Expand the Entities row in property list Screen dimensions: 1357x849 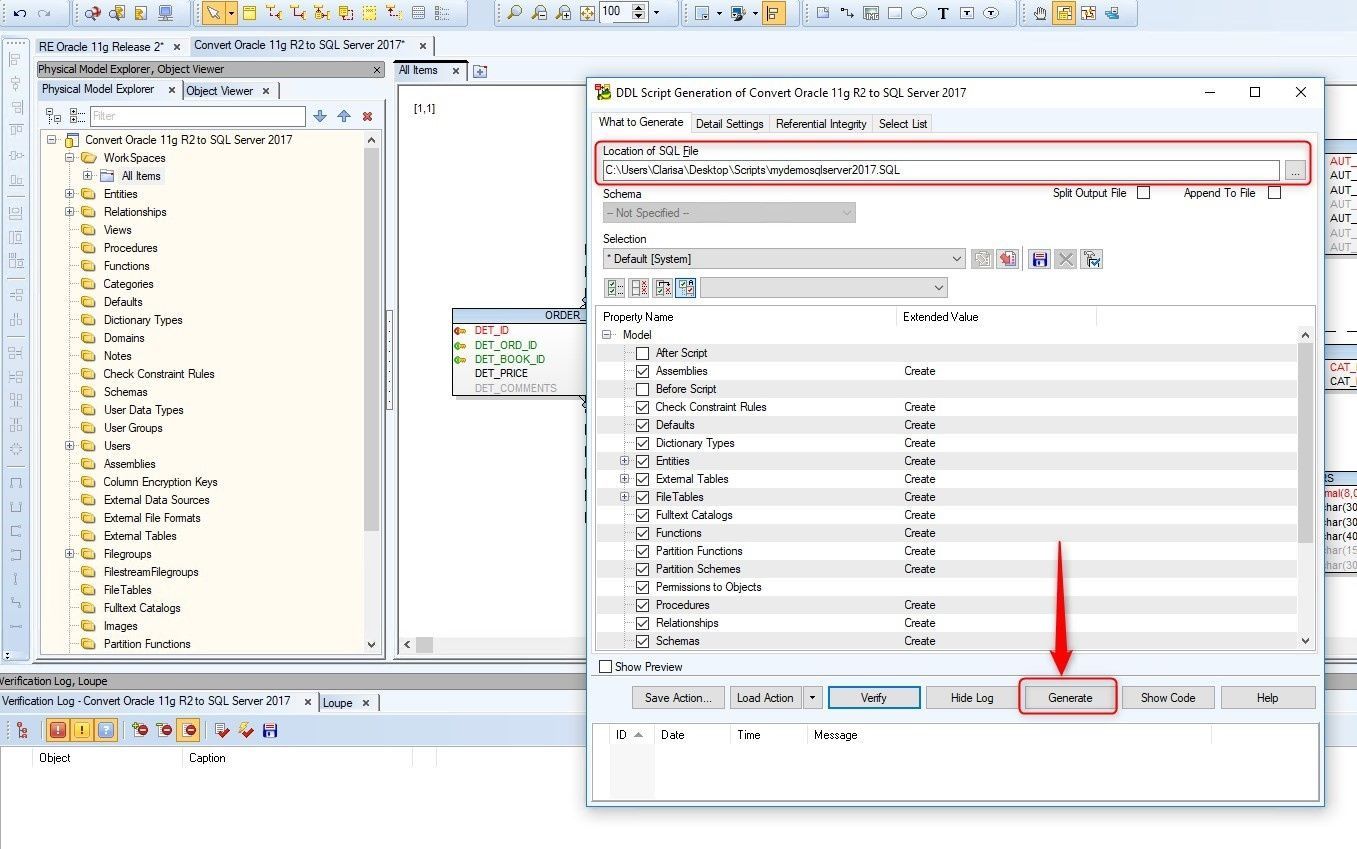625,461
